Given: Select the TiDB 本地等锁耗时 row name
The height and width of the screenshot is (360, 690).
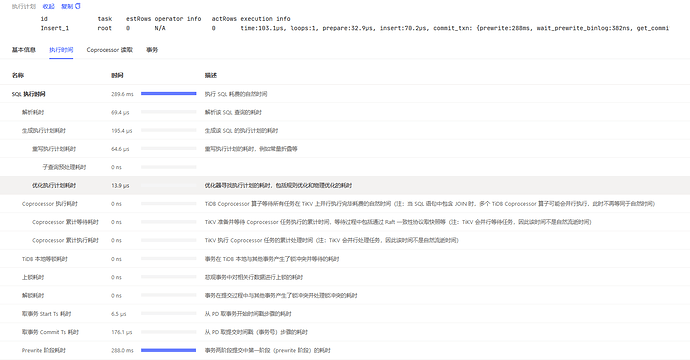Looking at the screenshot, I should pos(45,259).
